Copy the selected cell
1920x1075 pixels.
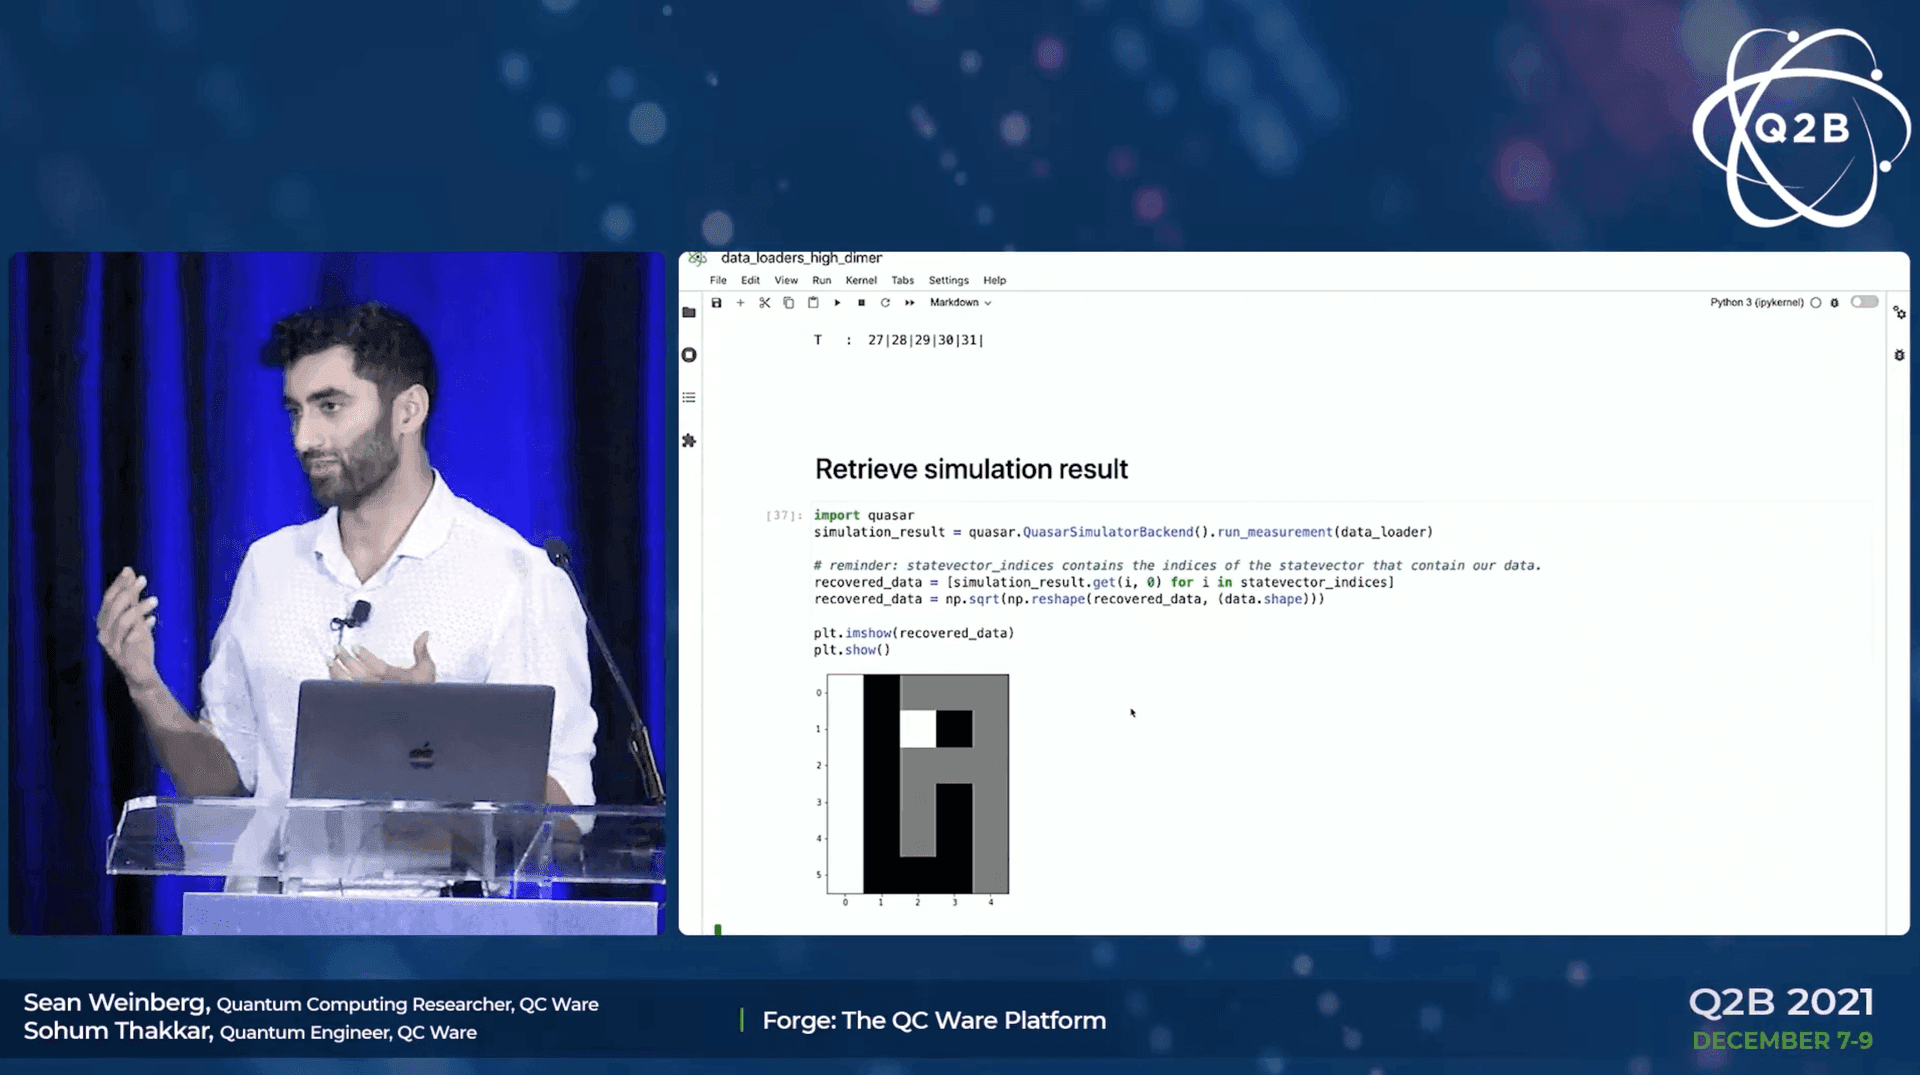click(x=788, y=302)
